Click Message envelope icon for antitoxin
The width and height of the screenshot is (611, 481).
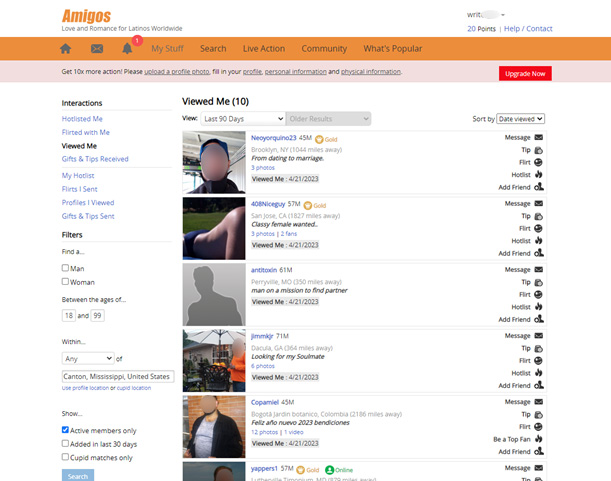[x=539, y=269]
